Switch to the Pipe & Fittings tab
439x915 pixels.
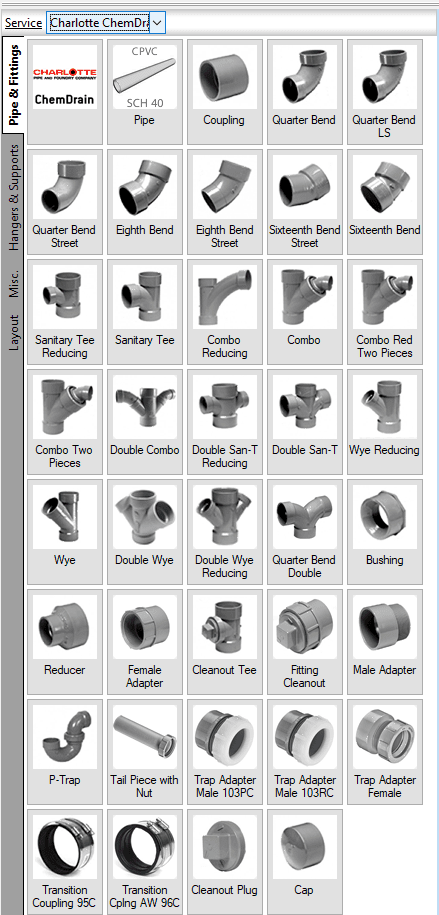(13, 85)
